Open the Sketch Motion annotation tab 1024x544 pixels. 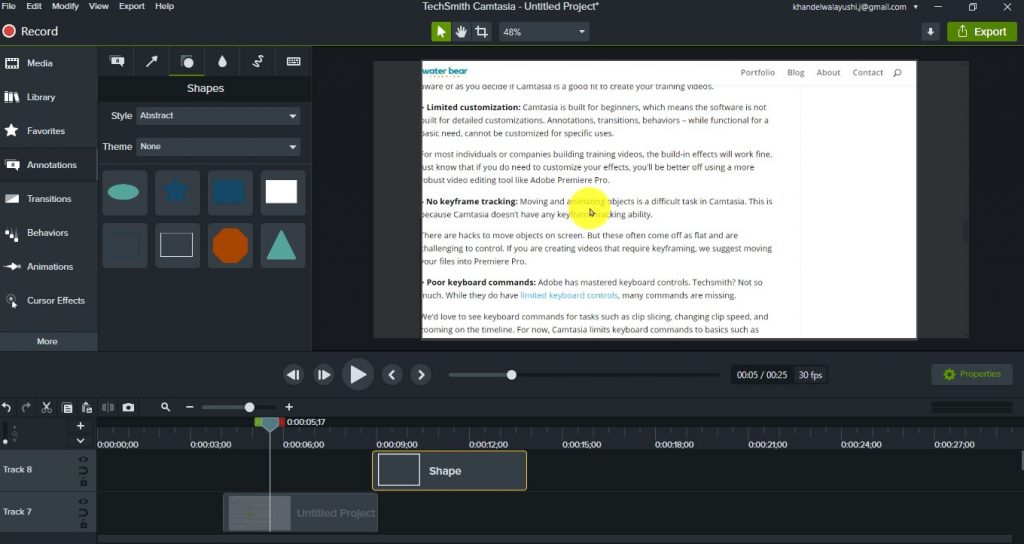point(258,61)
